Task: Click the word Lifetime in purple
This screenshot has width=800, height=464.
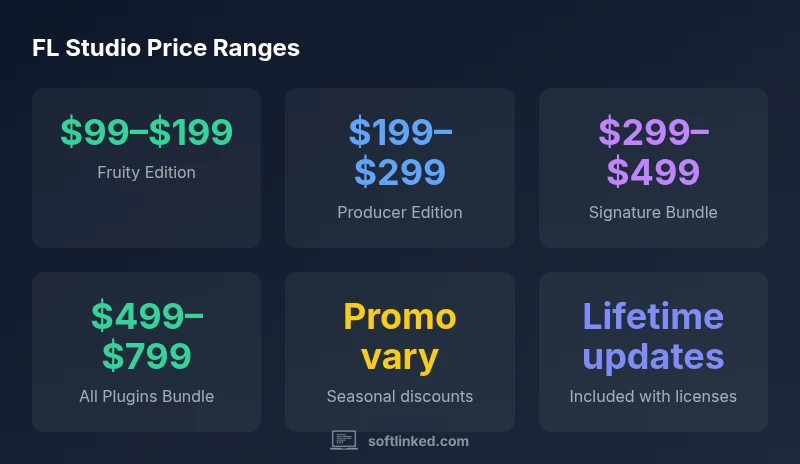Action: pos(653,317)
